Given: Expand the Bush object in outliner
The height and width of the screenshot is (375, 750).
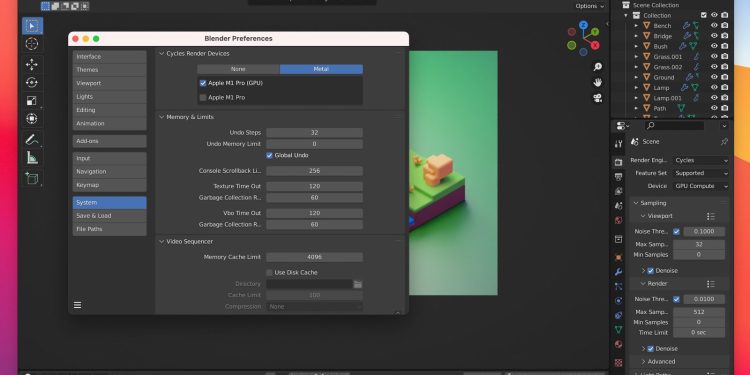Looking at the screenshot, I should coord(636,46).
